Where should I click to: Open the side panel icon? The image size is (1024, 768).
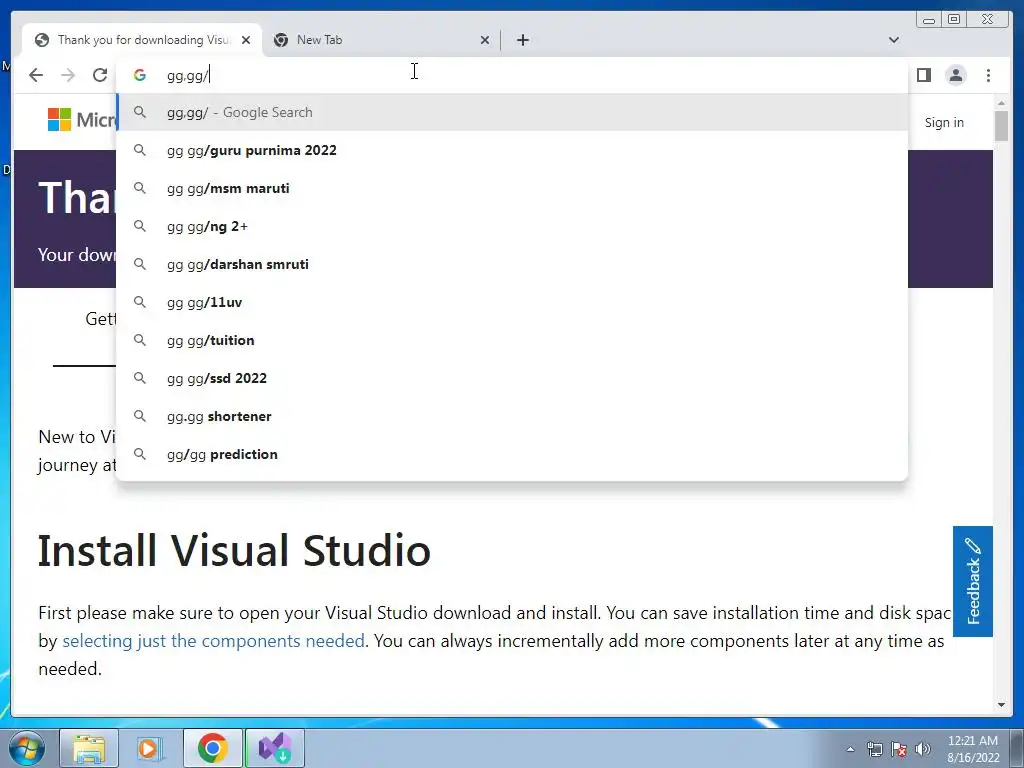tap(923, 75)
